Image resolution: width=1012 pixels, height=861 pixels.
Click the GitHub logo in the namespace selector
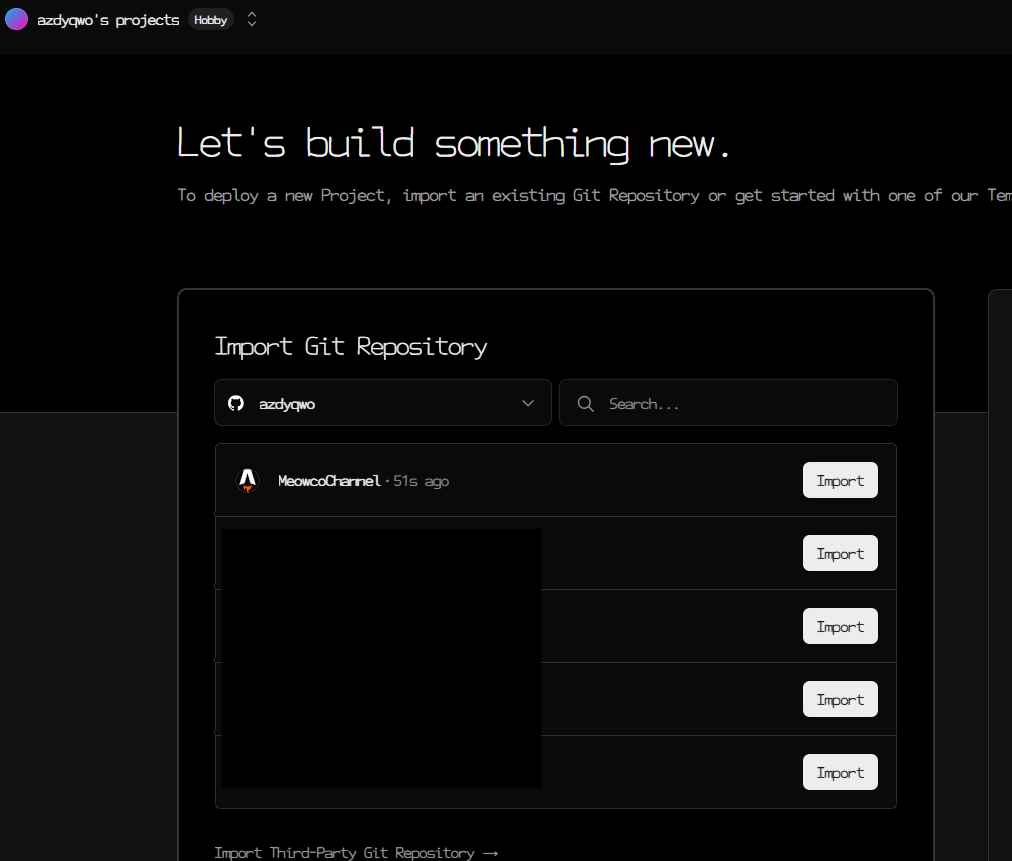(236, 403)
